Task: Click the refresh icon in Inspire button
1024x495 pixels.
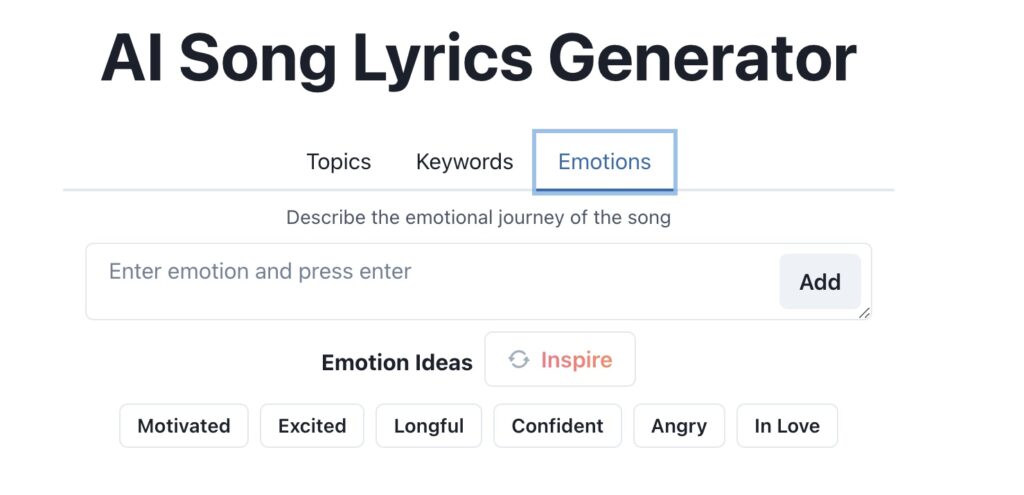Action: 518,360
